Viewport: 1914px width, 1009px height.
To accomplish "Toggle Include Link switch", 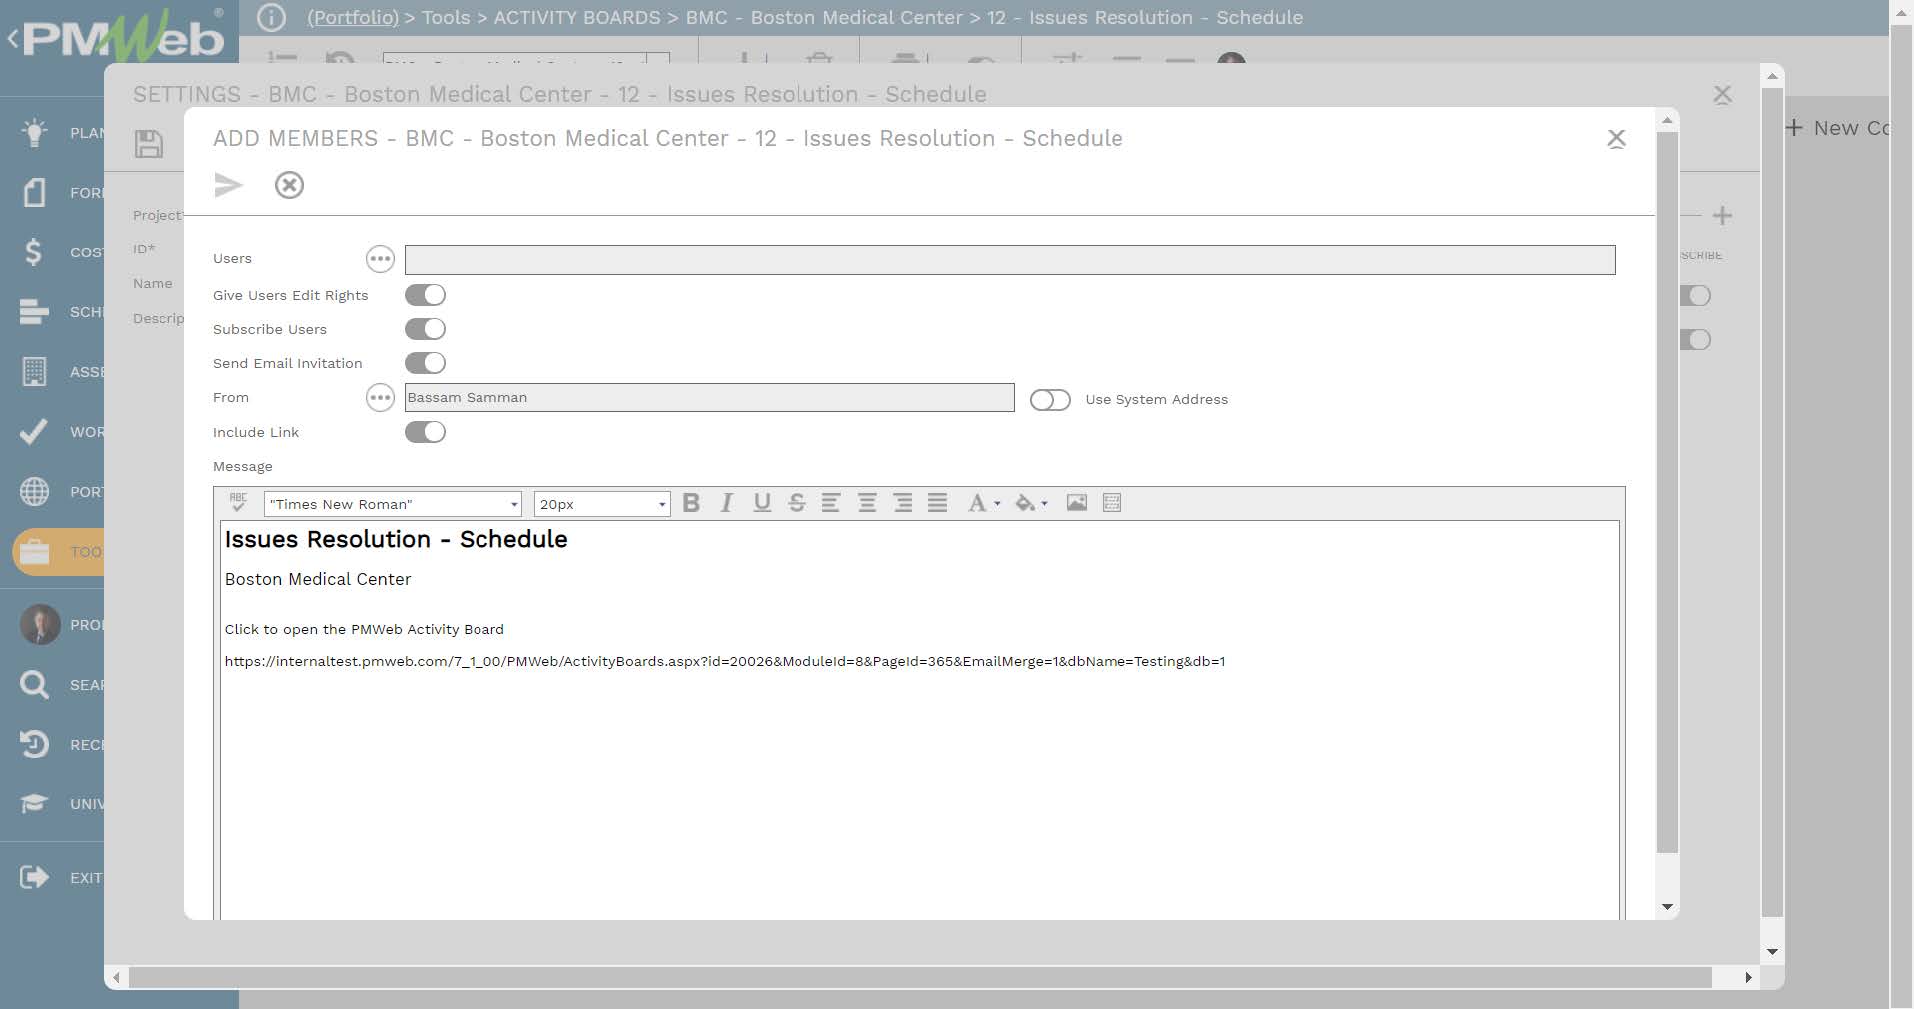I will coord(425,432).
